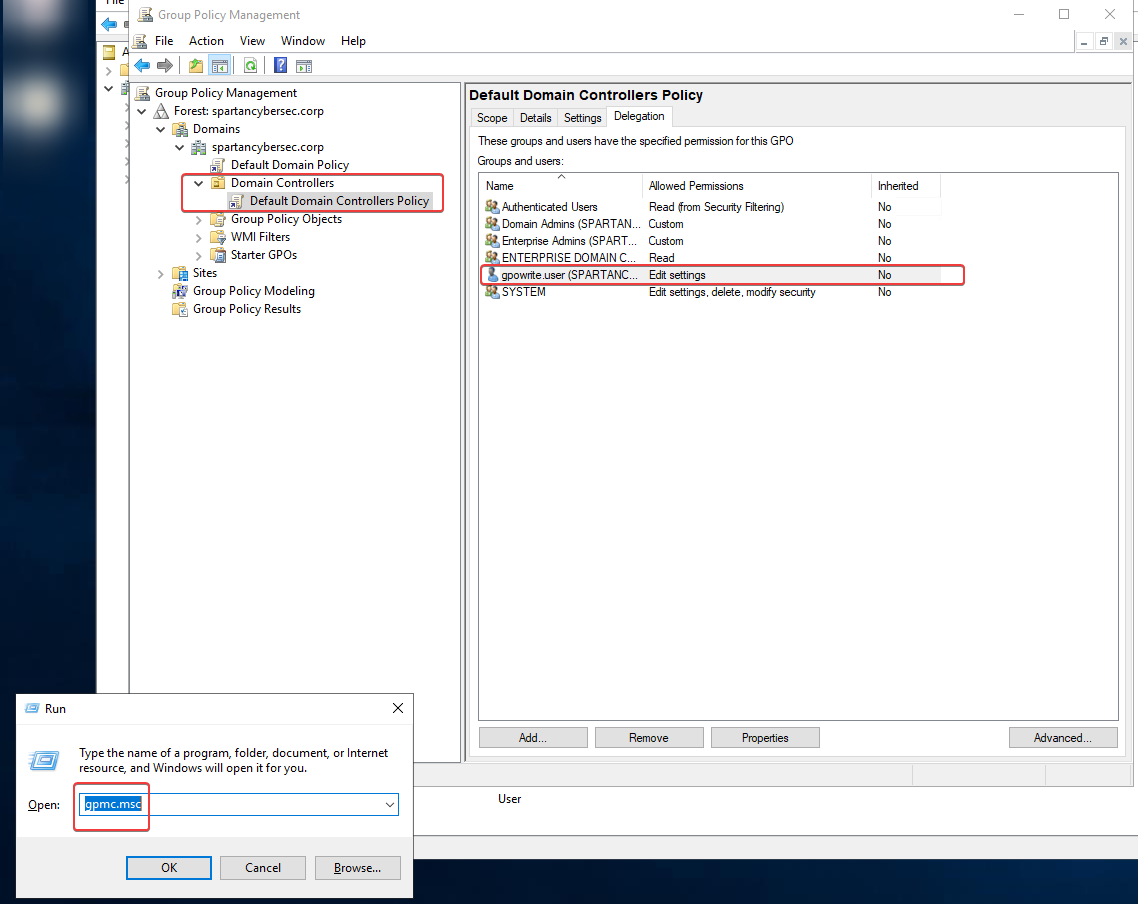Switch to the Details tab
This screenshot has width=1138, height=904.
[x=536, y=118]
